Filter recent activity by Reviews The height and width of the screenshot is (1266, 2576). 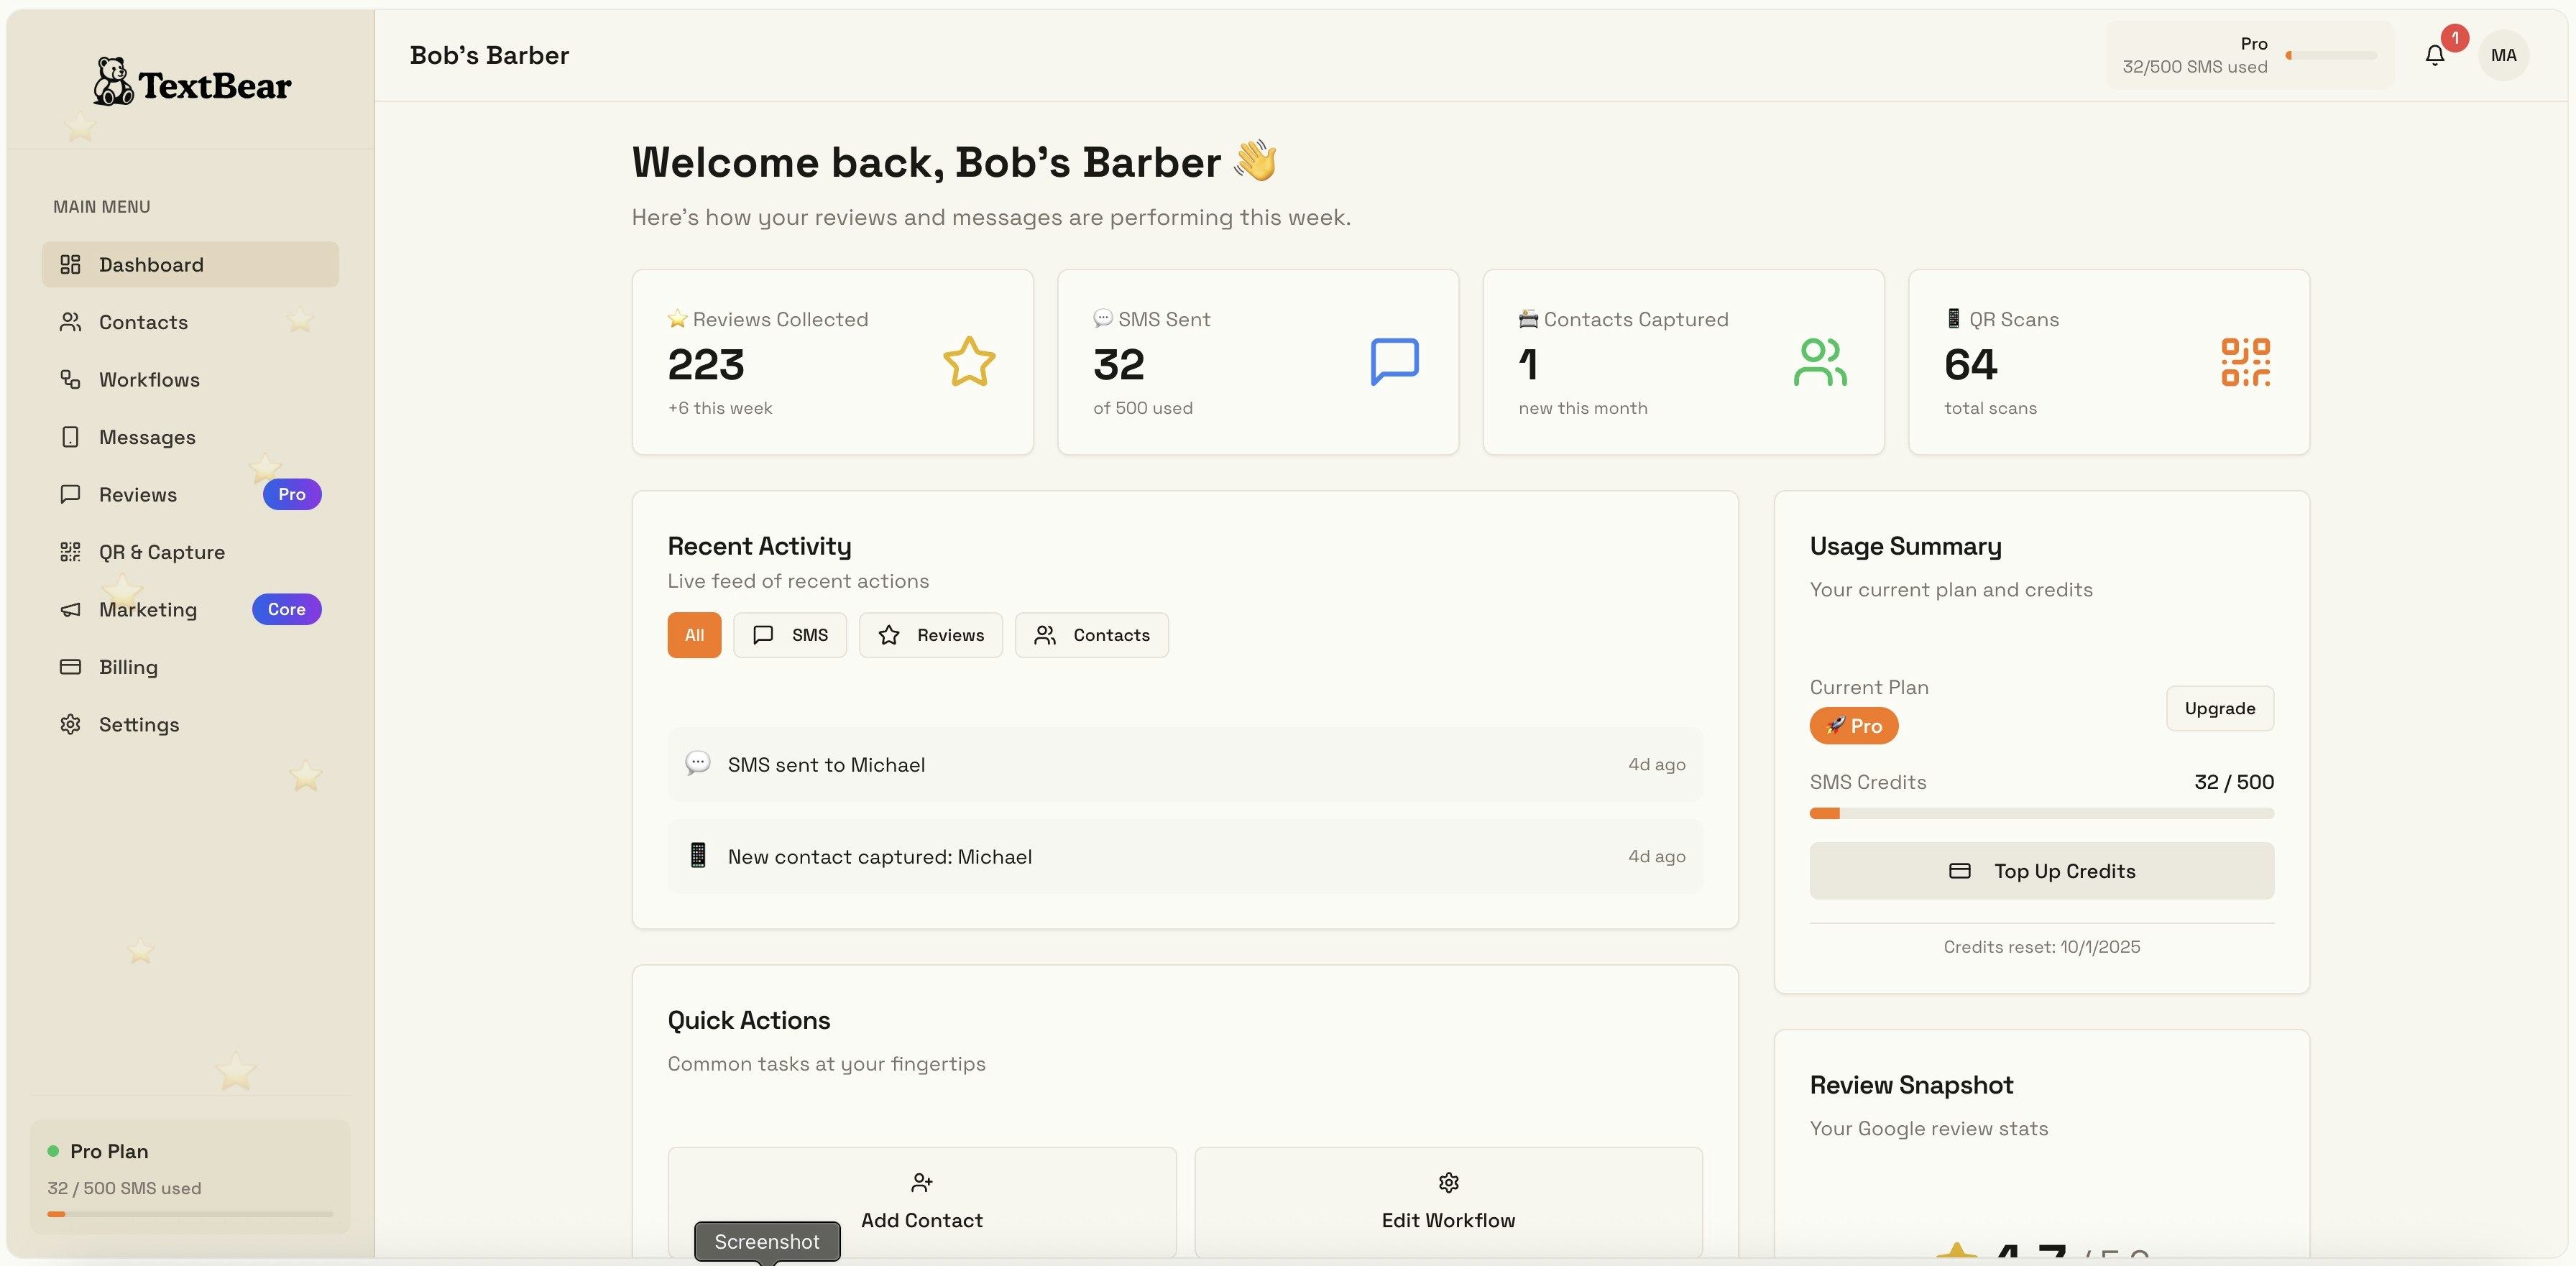click(x=930, y=635)
